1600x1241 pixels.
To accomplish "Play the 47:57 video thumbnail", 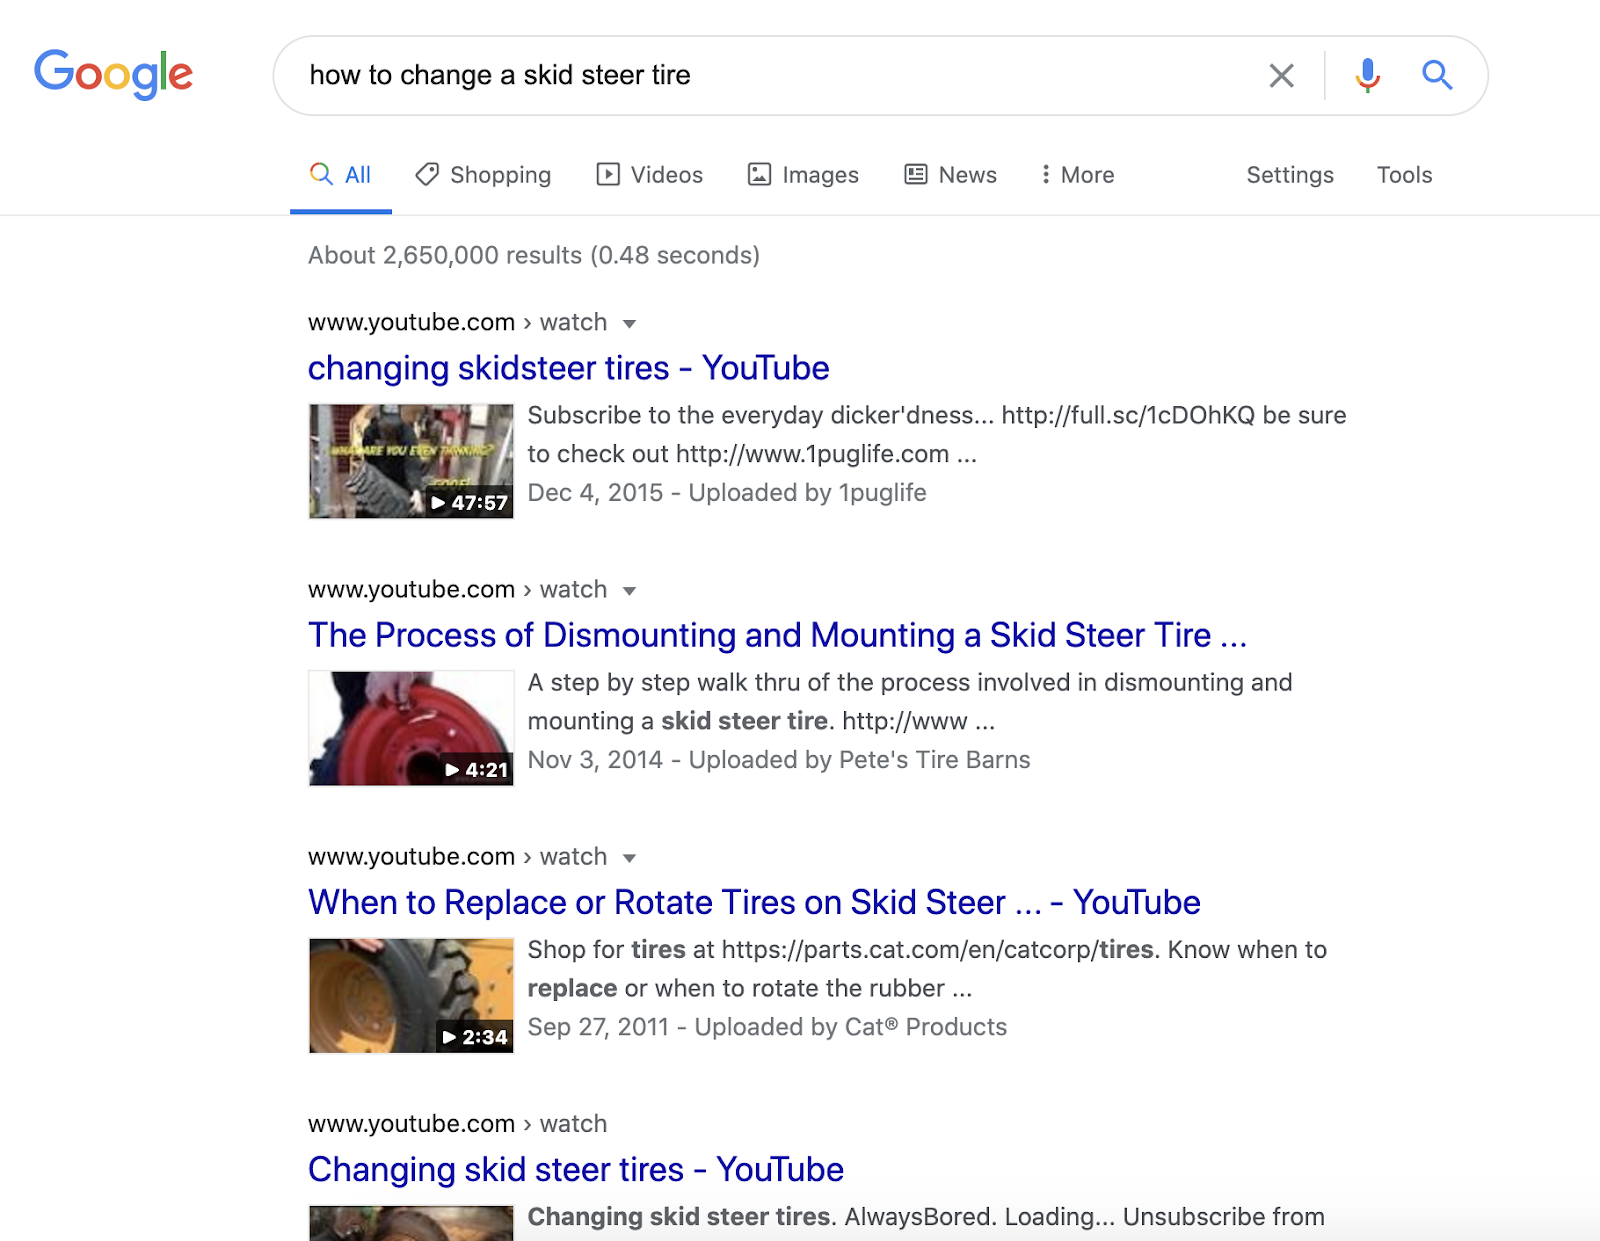I will [x=411, y=461].
